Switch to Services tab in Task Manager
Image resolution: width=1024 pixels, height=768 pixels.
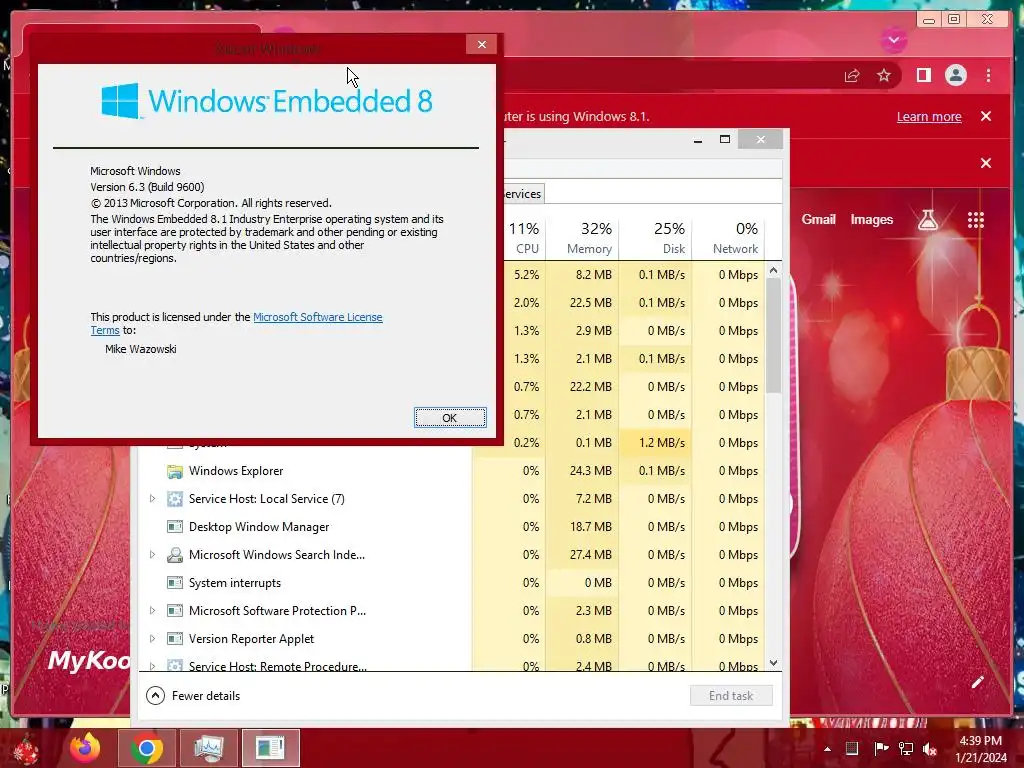523,194
